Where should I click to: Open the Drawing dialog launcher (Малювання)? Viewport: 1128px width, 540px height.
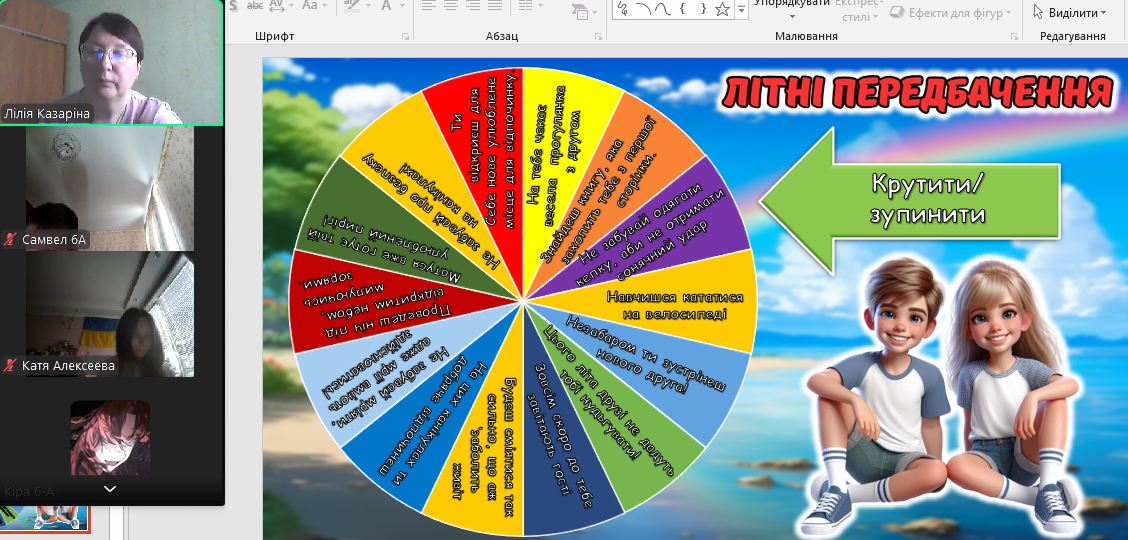tap(1014, 35)
